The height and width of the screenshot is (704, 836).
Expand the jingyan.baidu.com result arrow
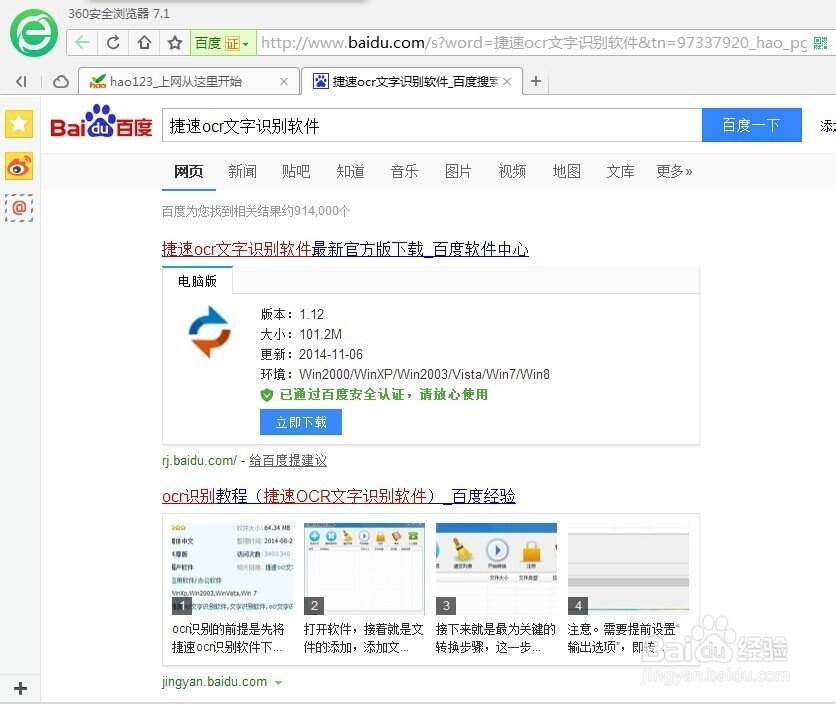pos(278,681)
